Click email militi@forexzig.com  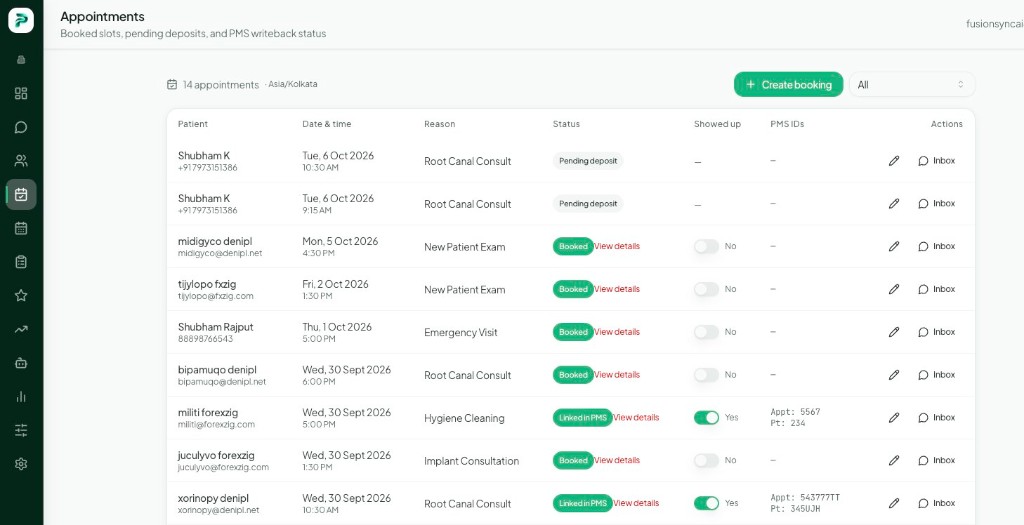point(216,424)
